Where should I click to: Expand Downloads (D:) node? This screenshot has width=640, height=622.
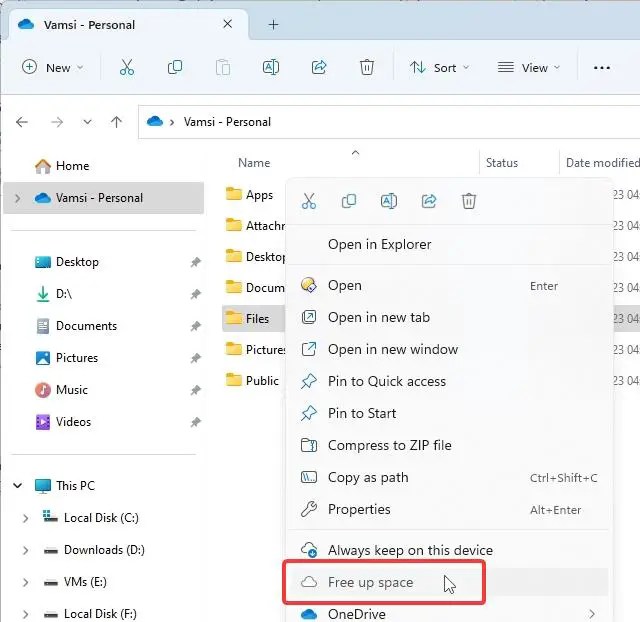pyautogui.click(x=25, y=550)
